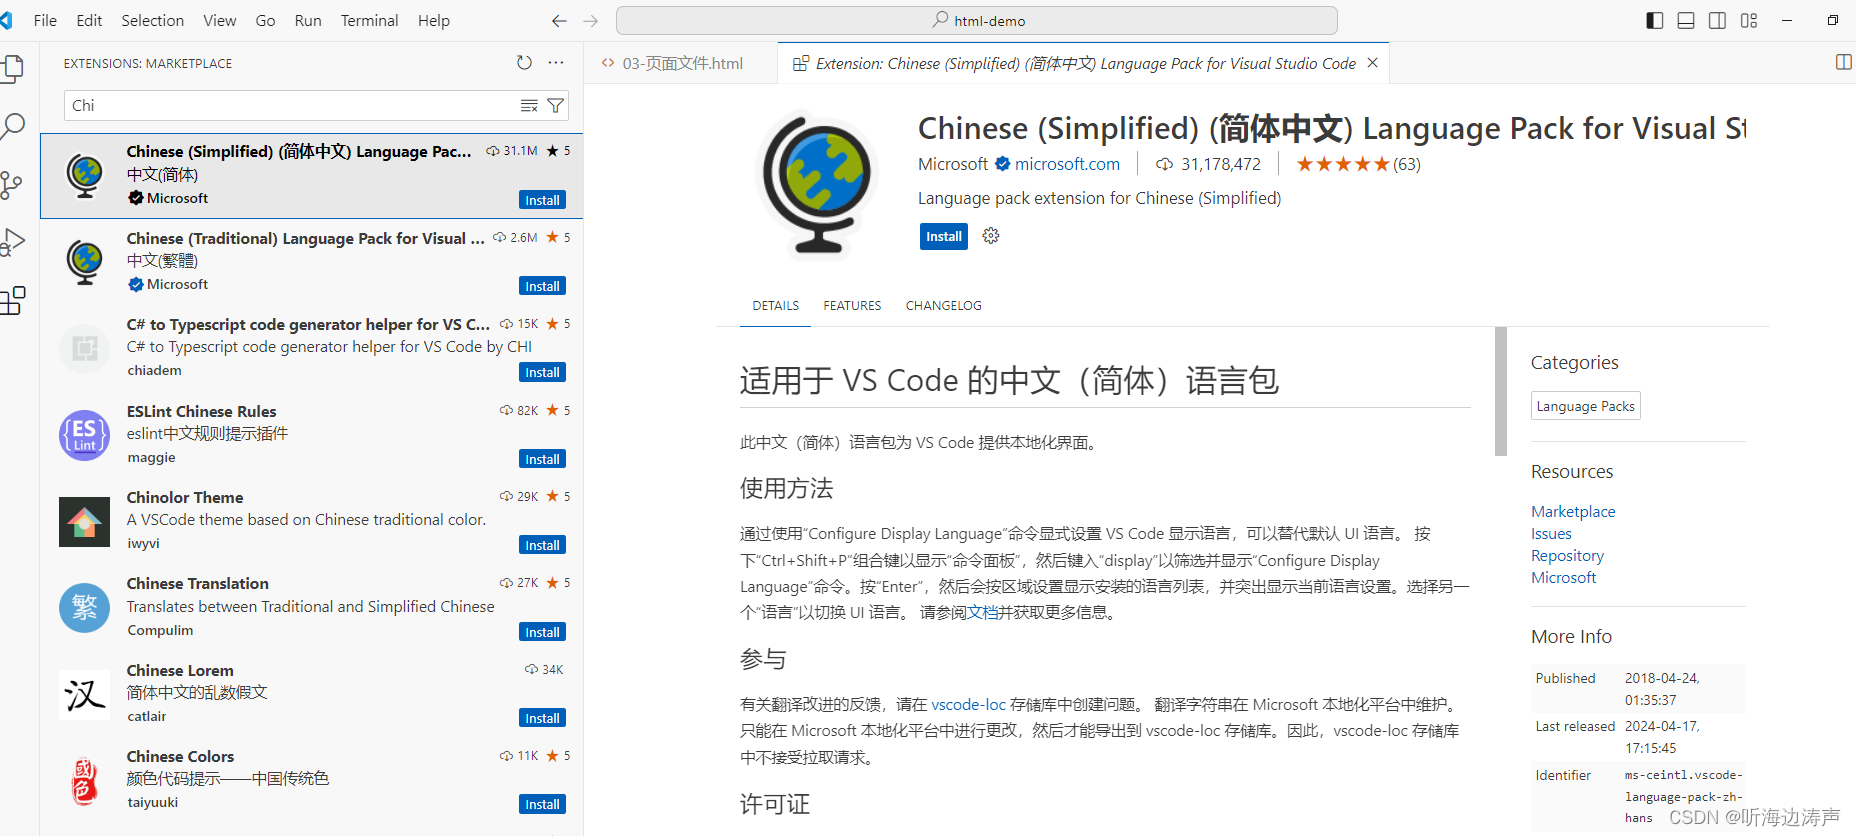The height and width of the screenshot is (836, 1856).
Task: Install Chinese Lorem extension
Action: [543, 718]
